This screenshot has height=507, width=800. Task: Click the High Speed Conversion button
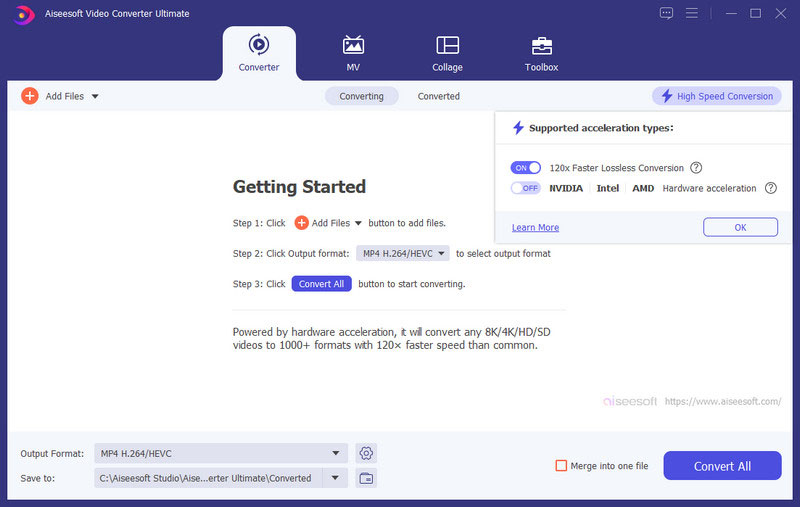717,96
